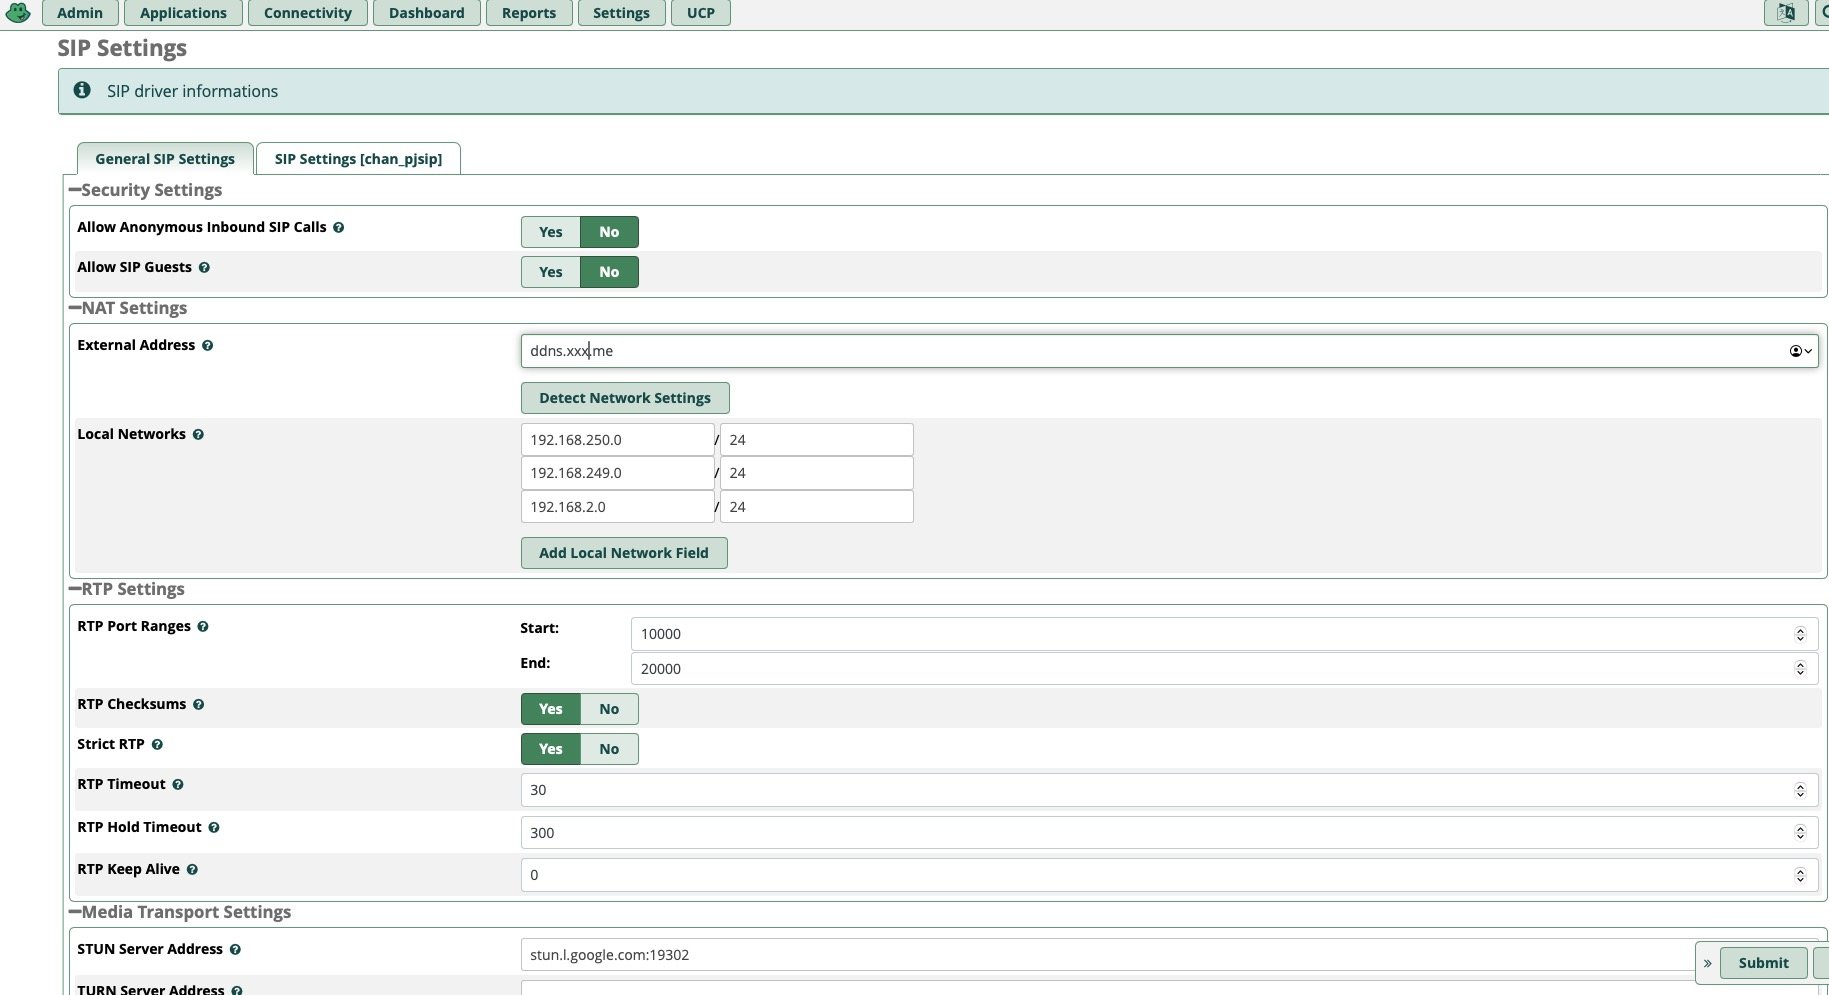1829x995 pixels.
Task: Set Allow Anonymous Inbound SIP Calls to Yes
Action: click(551, 232)
